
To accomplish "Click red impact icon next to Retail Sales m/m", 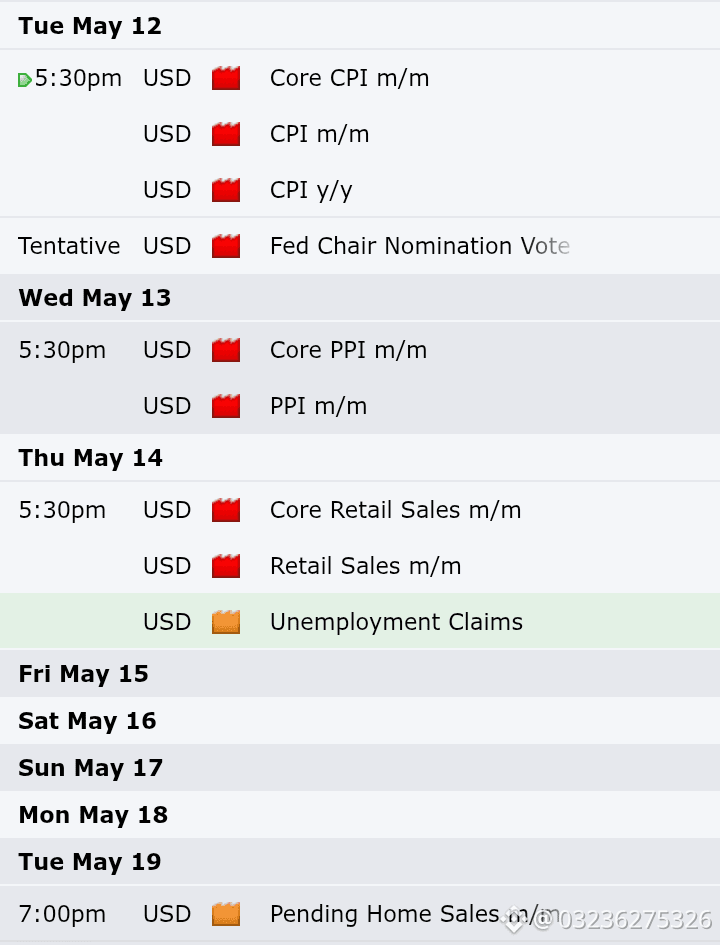I will pyautogui.click(x=226, y=567).
